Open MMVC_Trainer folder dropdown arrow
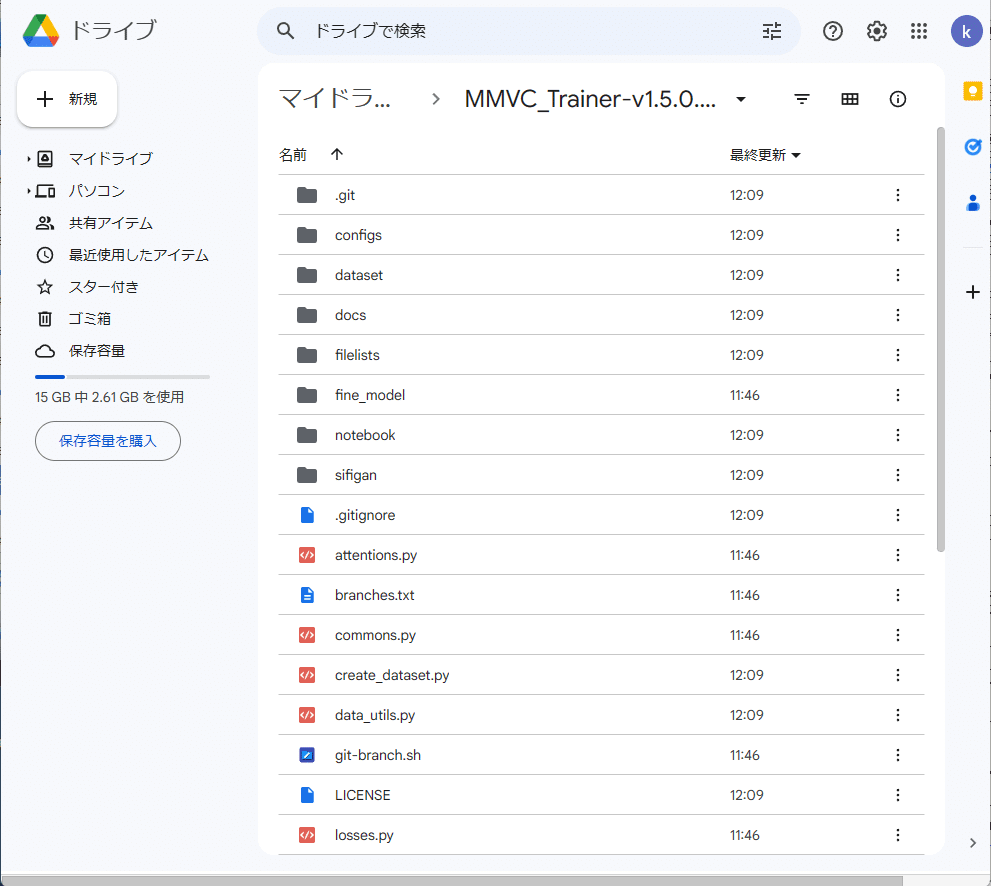This screenshot has width=991, height=886. (741, 99)
